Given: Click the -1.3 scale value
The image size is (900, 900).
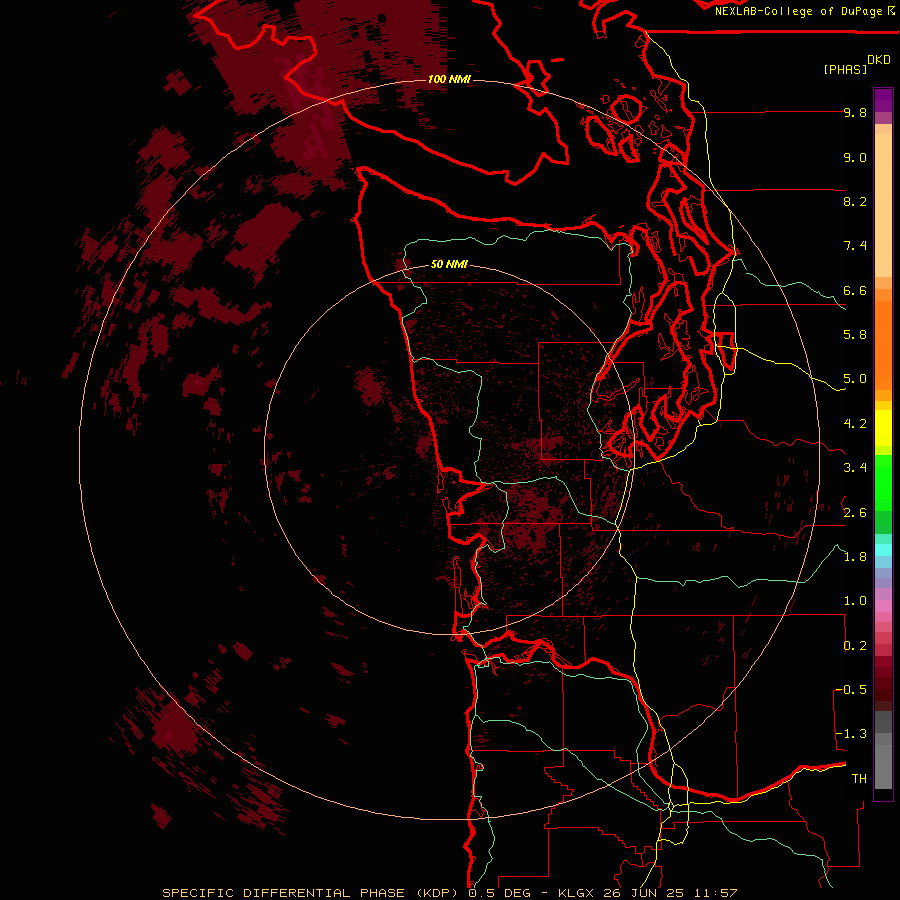Looking at the screenshot, I should 853,734.
